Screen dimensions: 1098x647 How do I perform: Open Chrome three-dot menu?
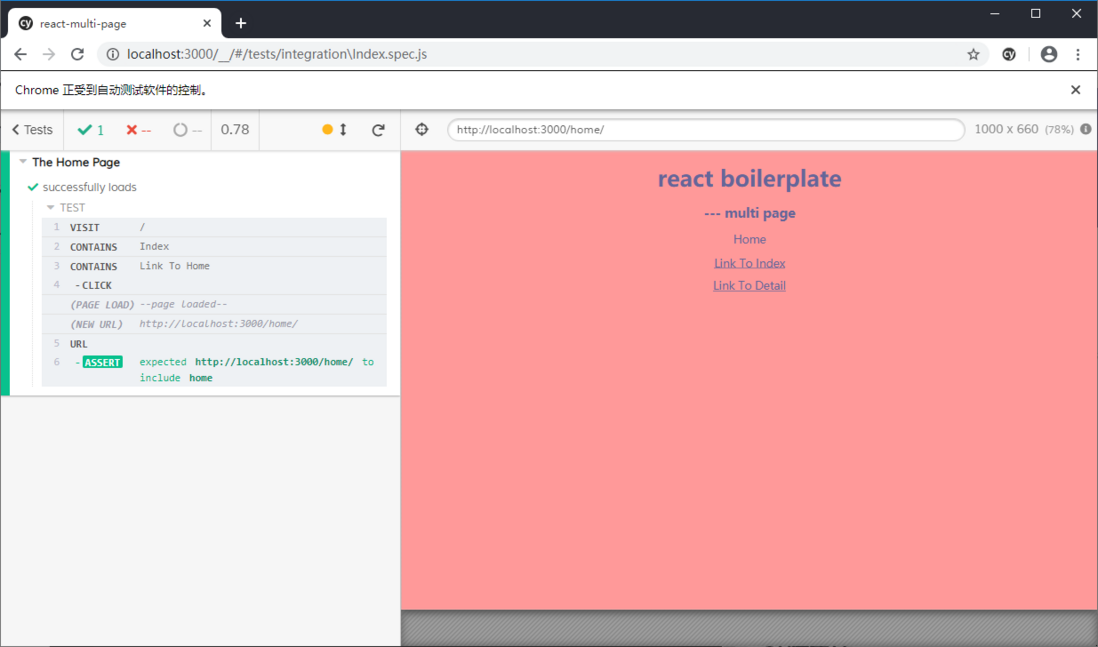1078,54
